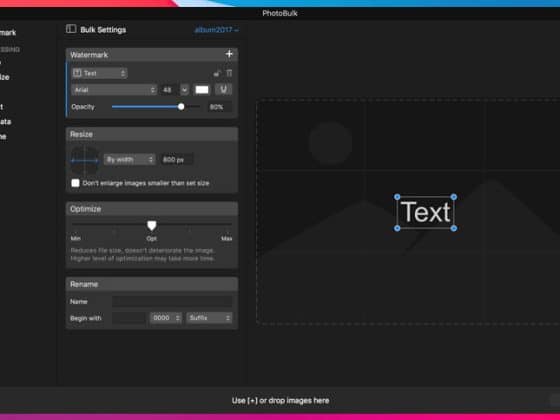The height and width of the screenshot is (420, 560).
Task: Toggle the sidebar icon beside Bulk Settings
Action: click(x=71, y=29)
